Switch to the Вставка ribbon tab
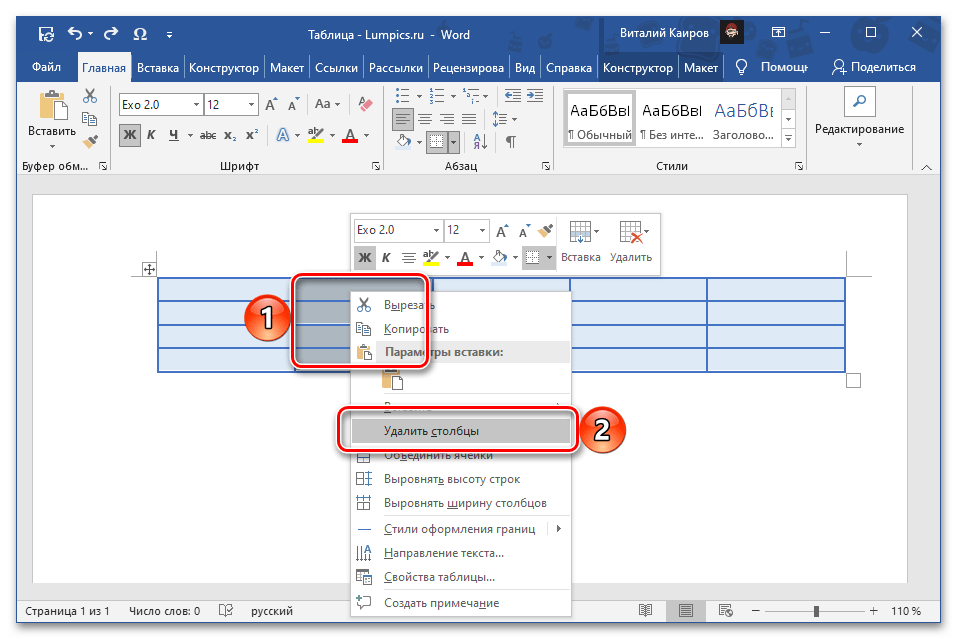Image resolution: width=957 pixels, height=639 pixels. tap(157, 68)
